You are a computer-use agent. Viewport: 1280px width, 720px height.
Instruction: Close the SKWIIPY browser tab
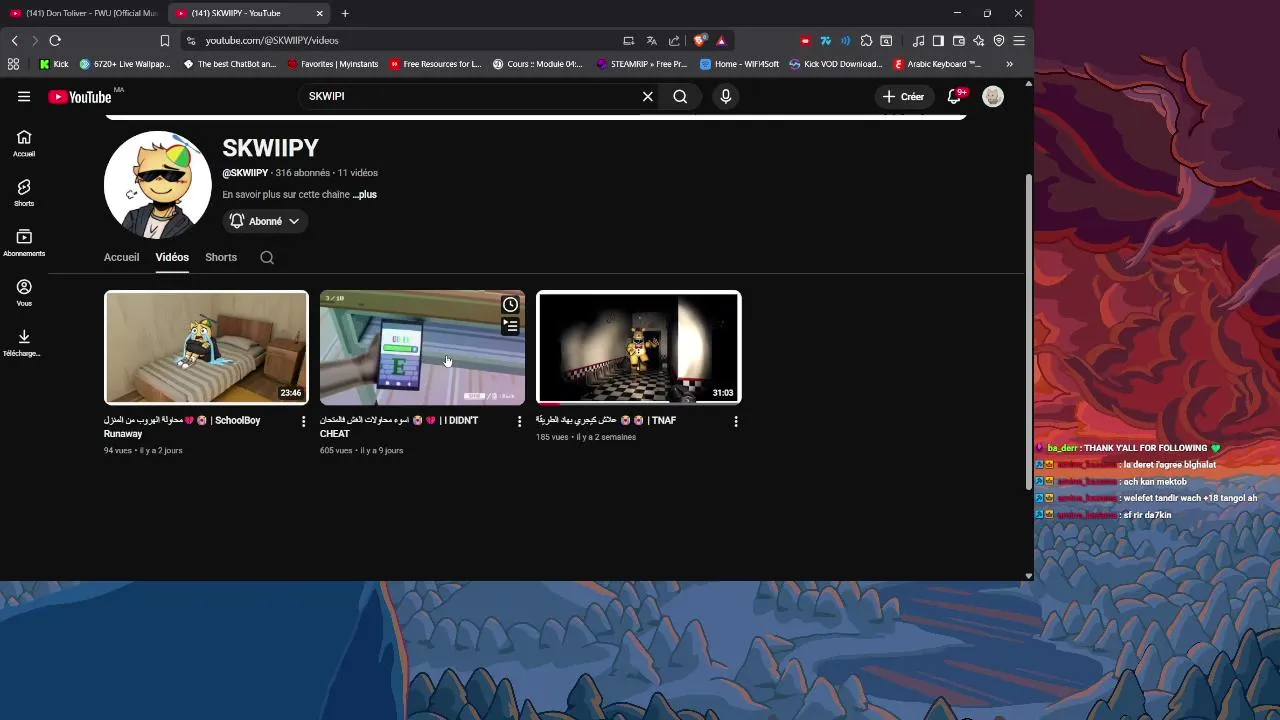pos(320,13)
